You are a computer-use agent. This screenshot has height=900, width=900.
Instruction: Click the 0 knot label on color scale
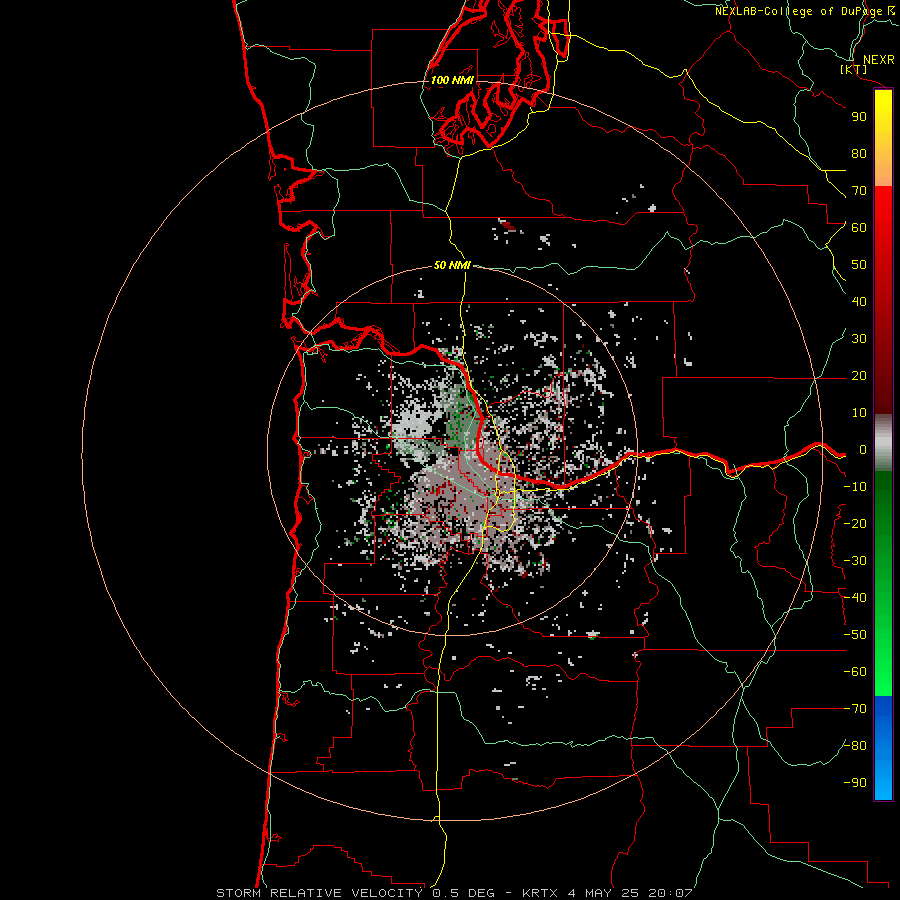point(863,450)
